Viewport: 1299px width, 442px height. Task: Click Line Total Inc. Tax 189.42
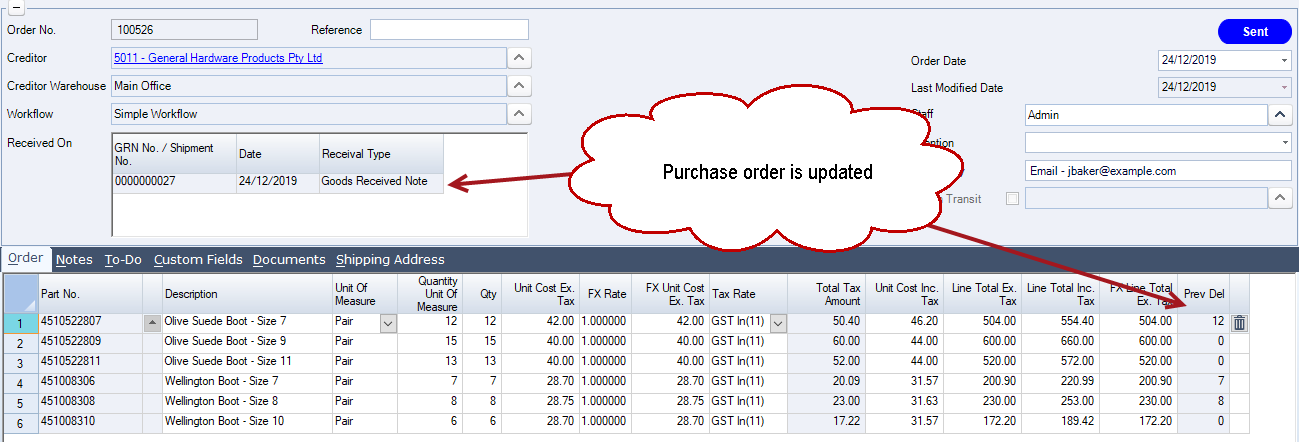(1060, 422)
